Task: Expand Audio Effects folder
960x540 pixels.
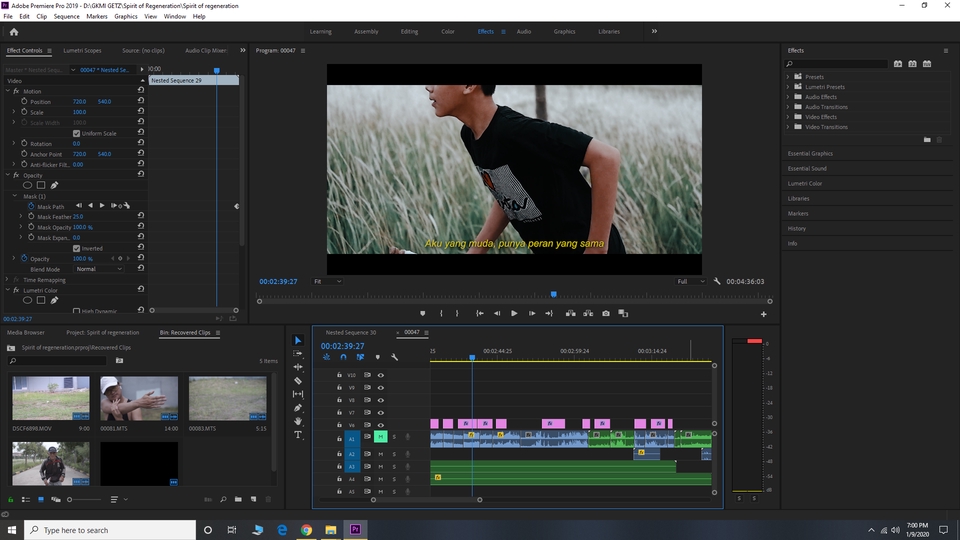Action: tap(789, 97)
